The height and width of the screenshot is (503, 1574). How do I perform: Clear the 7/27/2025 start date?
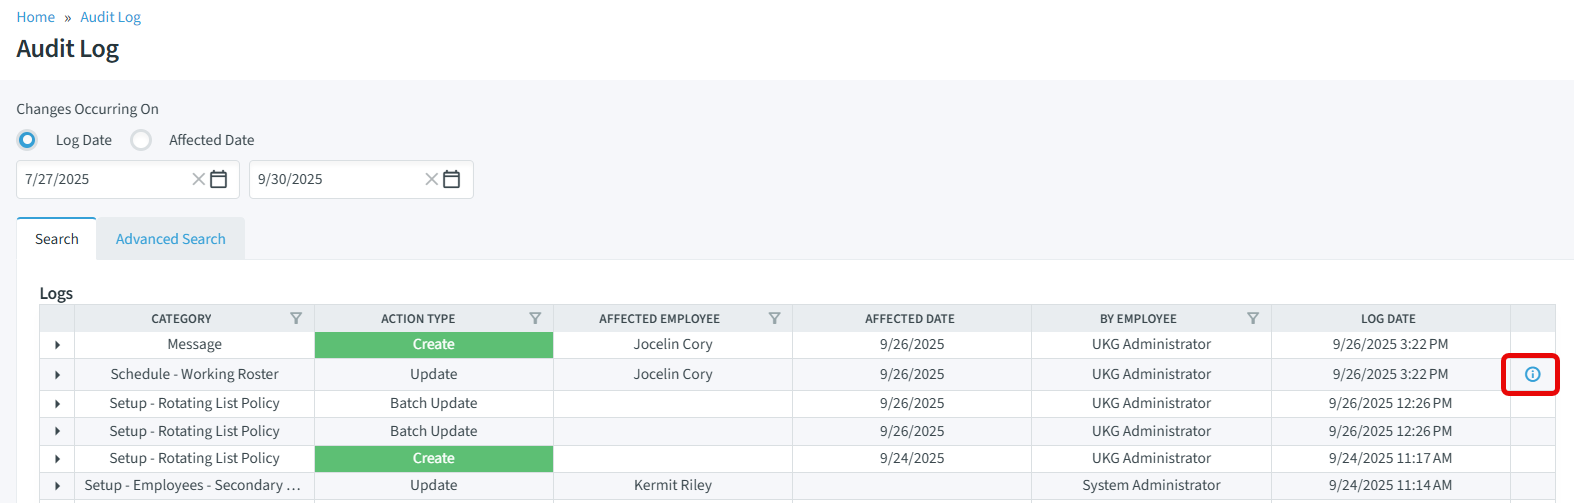(198, 179)
